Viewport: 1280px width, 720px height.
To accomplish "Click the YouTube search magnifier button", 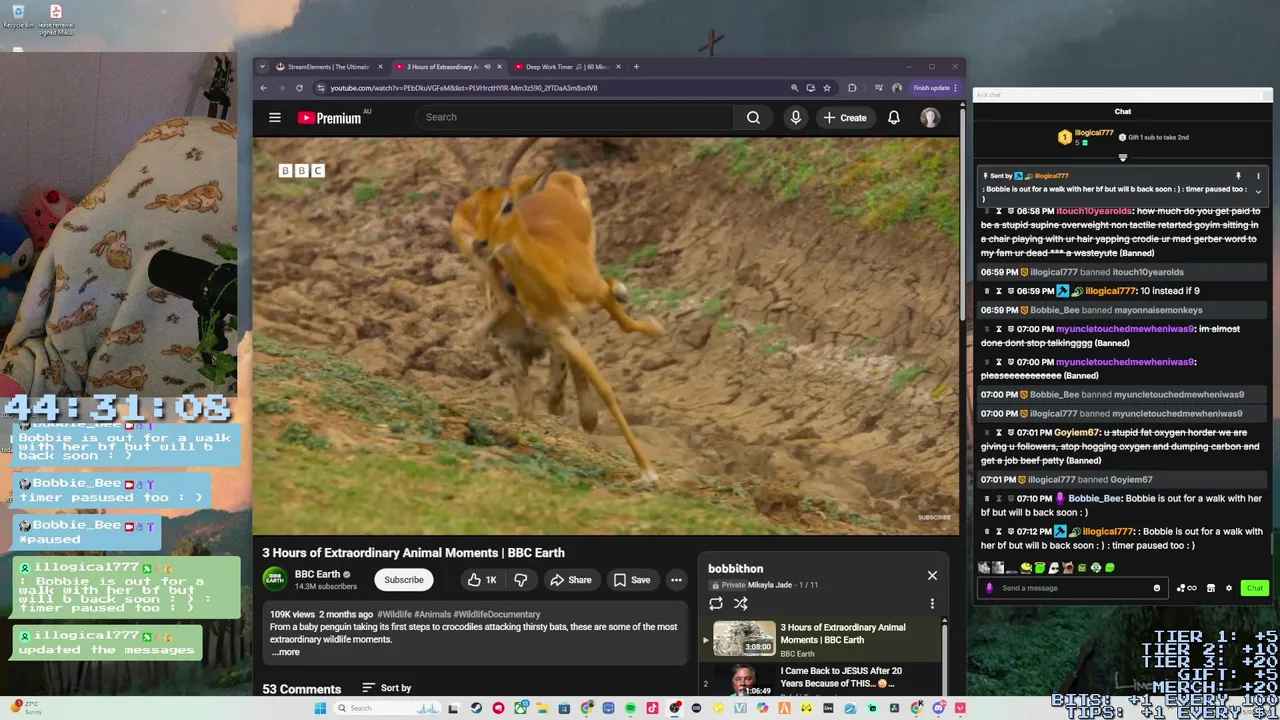I will (x=753, y=117).
